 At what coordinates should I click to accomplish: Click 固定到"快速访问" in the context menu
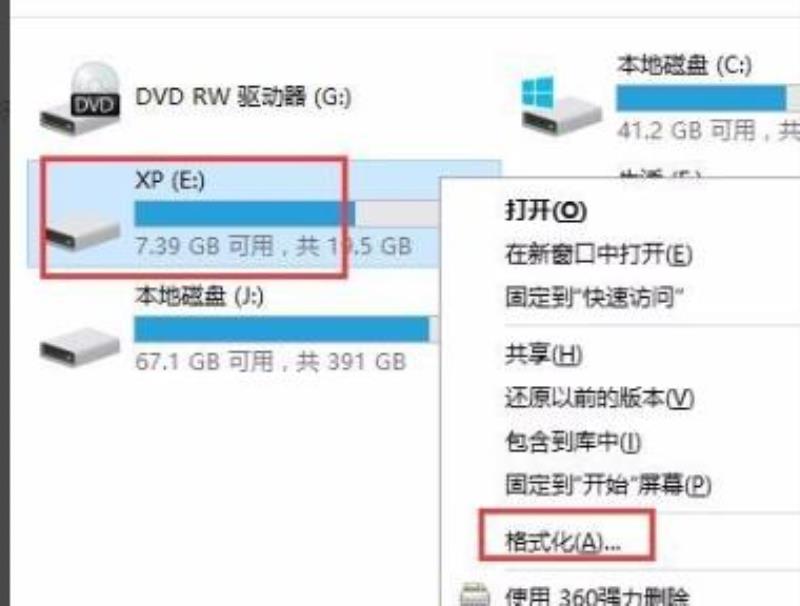(594, 297)
